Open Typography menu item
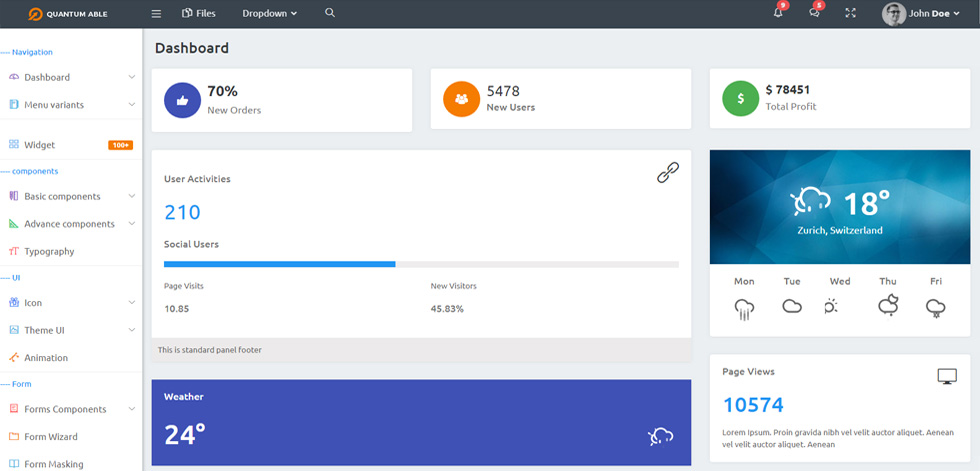 coord(71,251)
